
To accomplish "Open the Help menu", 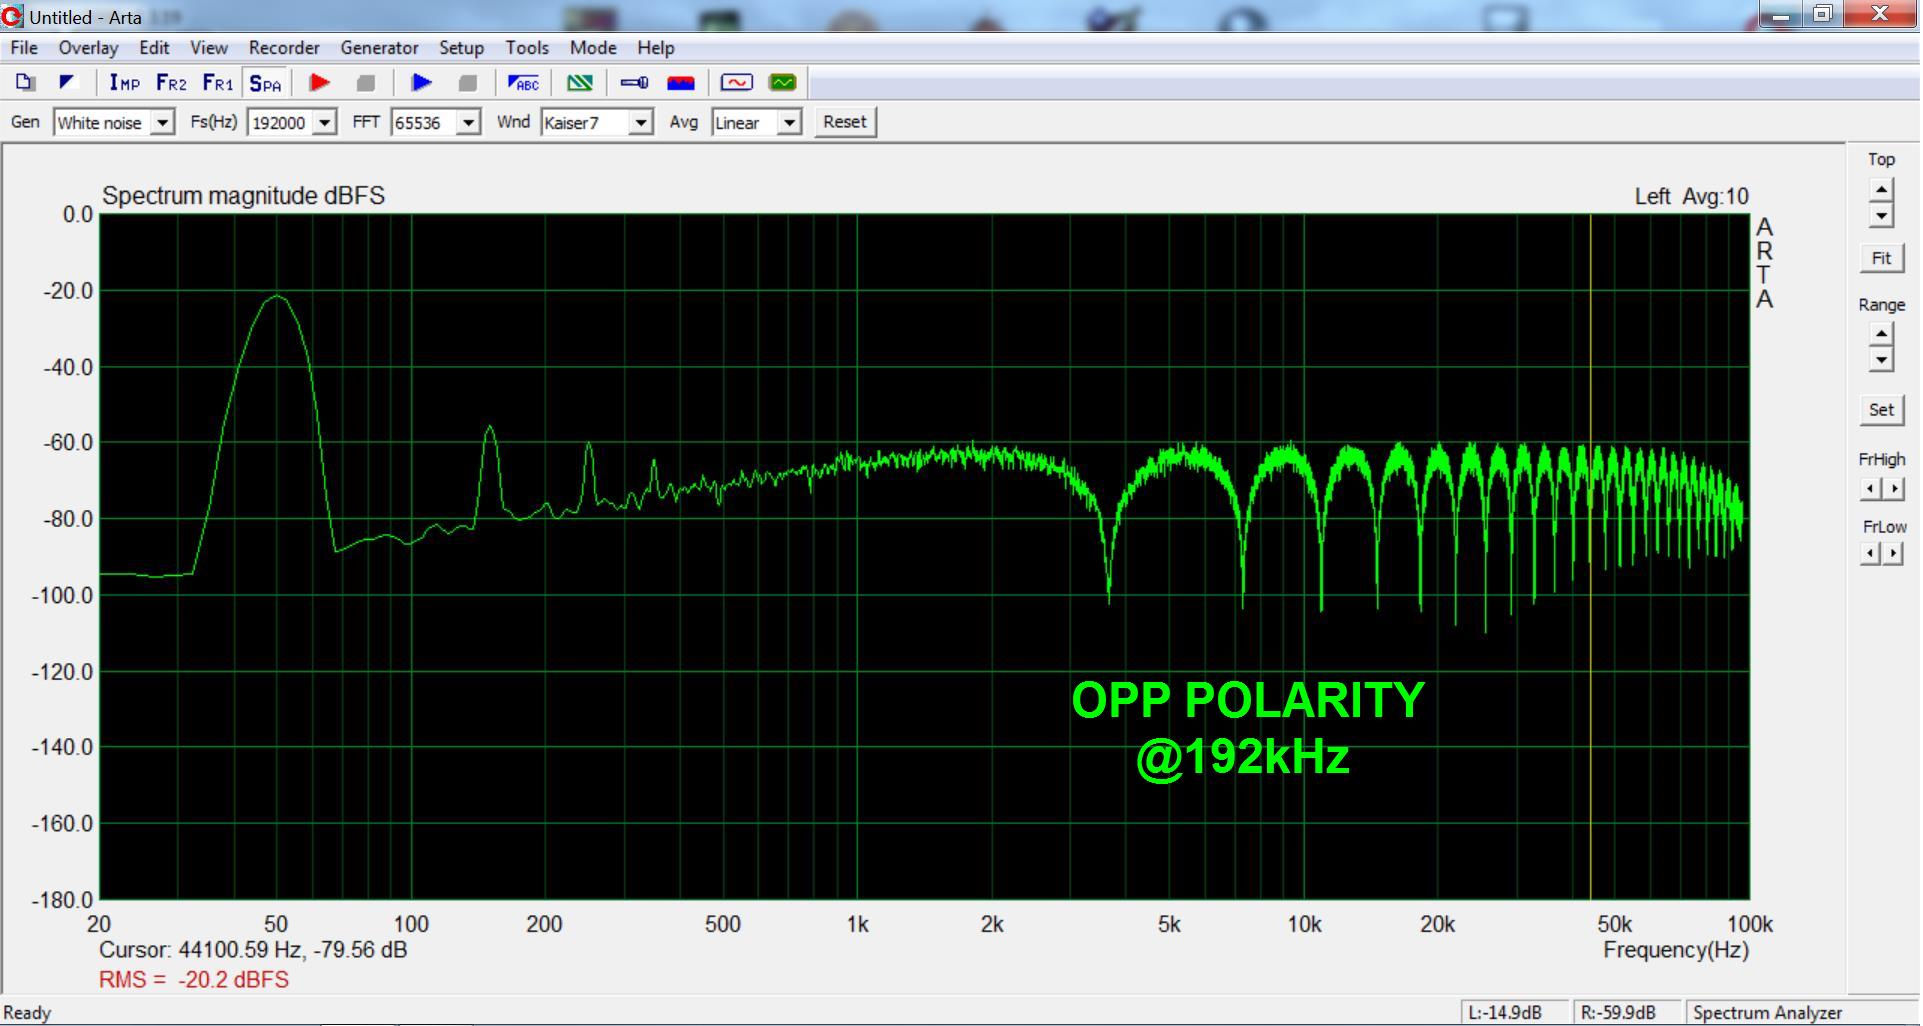I will click(656, 48).
